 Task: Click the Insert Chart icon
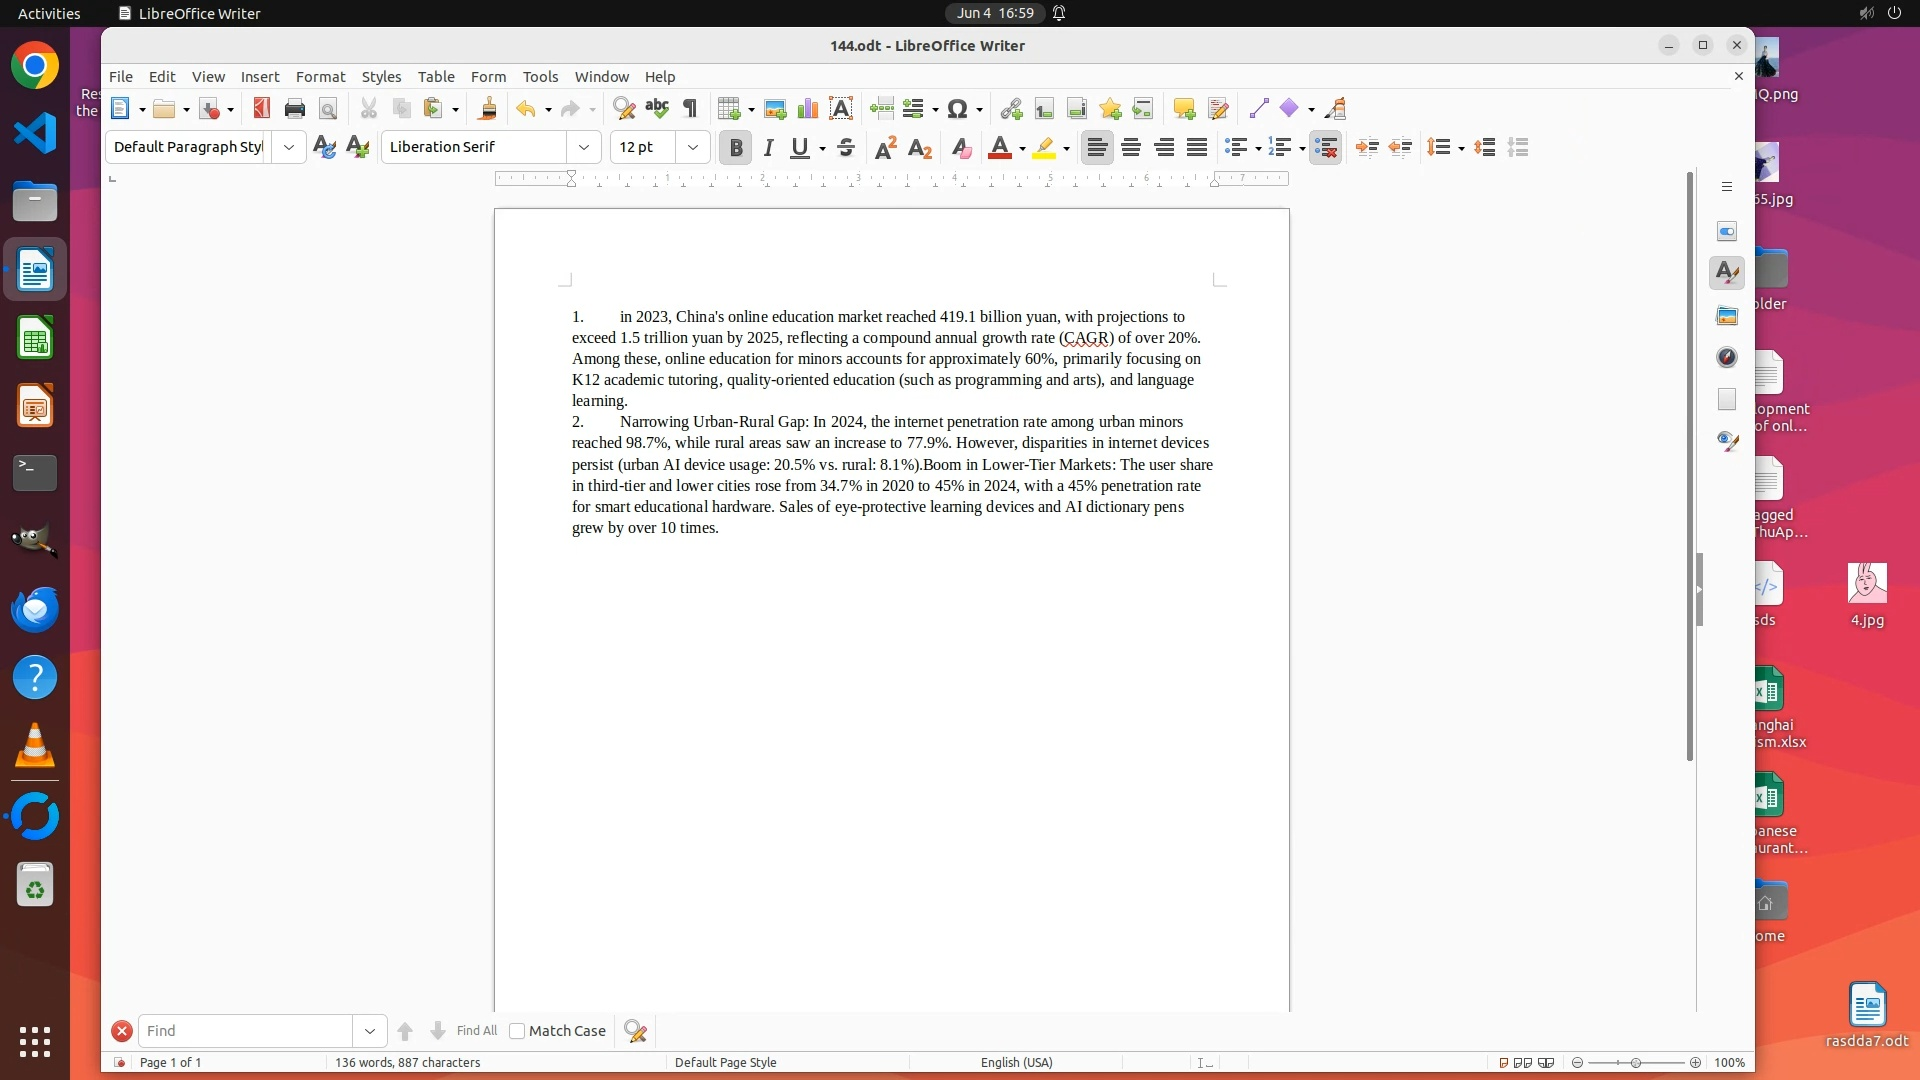807,108
